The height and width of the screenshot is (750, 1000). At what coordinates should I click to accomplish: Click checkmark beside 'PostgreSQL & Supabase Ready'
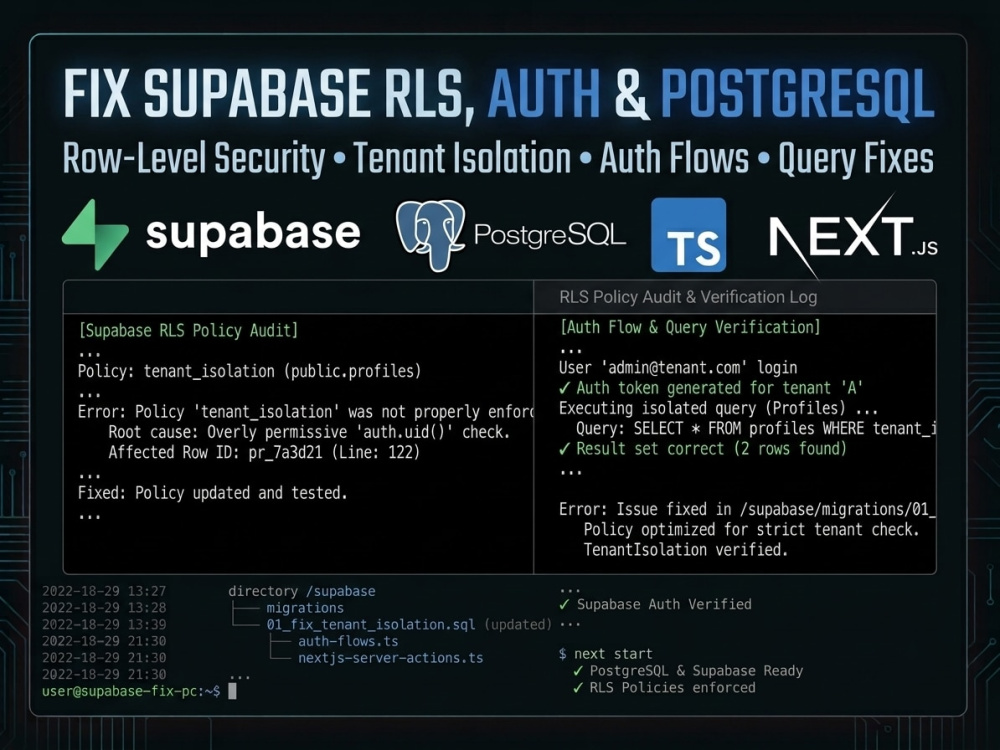578,671
